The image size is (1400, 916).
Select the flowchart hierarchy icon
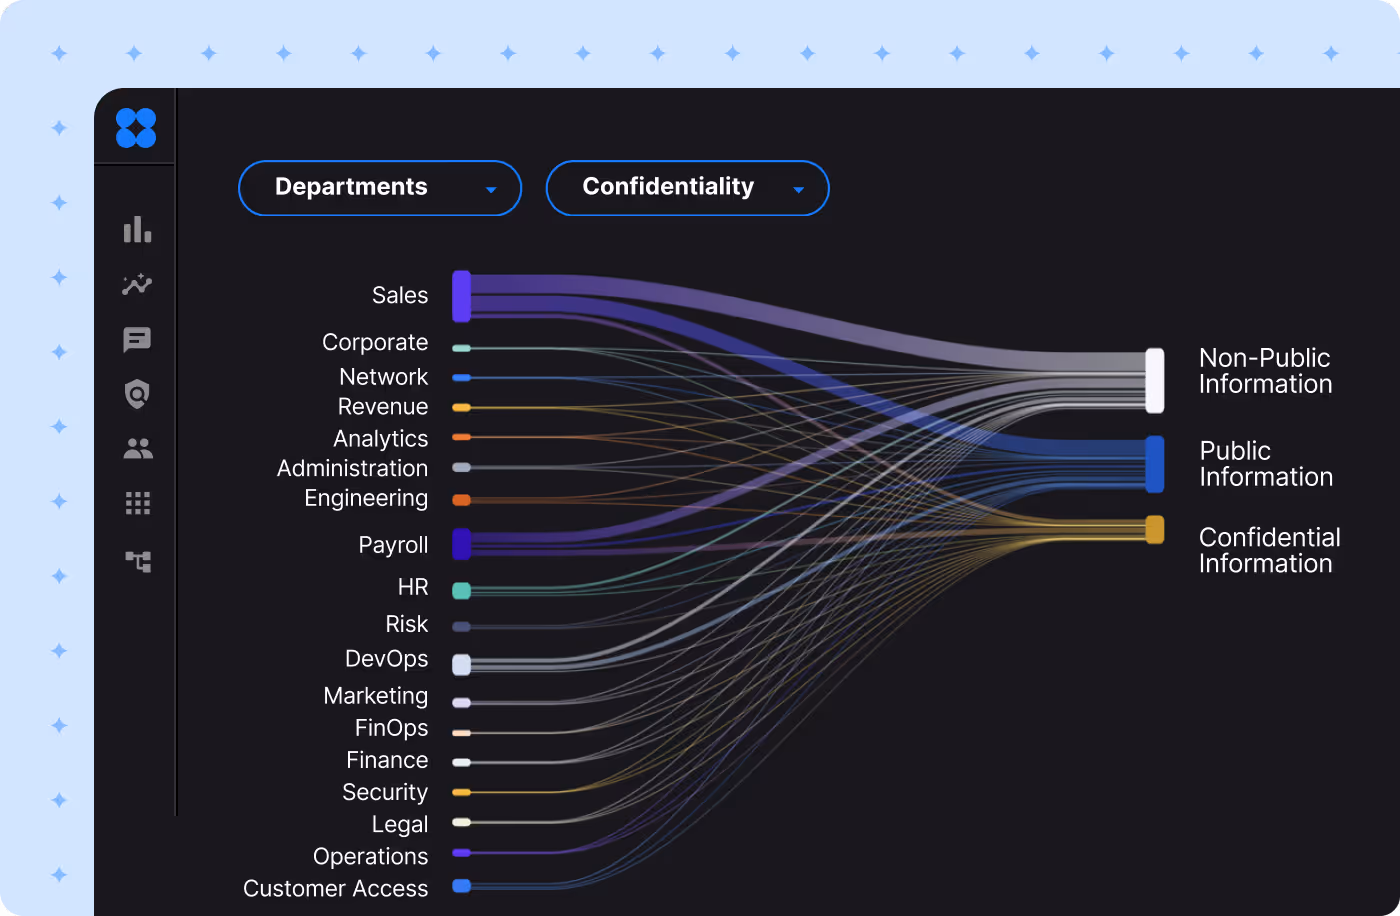point(136,562)
